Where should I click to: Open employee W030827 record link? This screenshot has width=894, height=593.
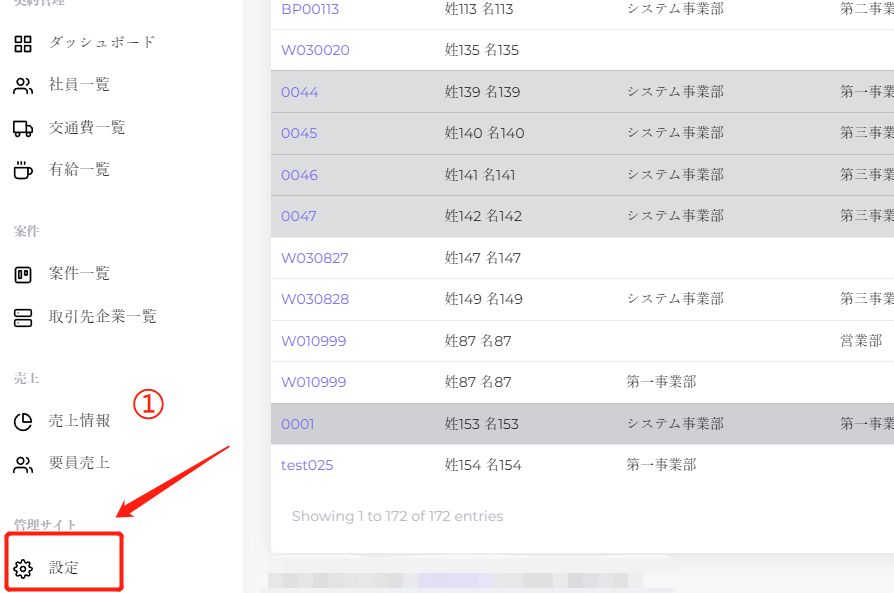pos(314,258)
